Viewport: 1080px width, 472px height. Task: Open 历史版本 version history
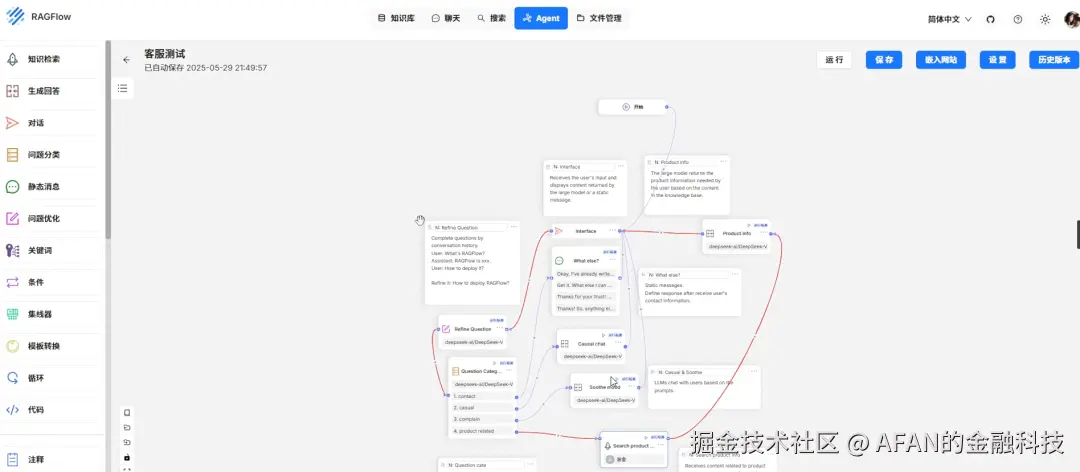tap(1054, 60)
